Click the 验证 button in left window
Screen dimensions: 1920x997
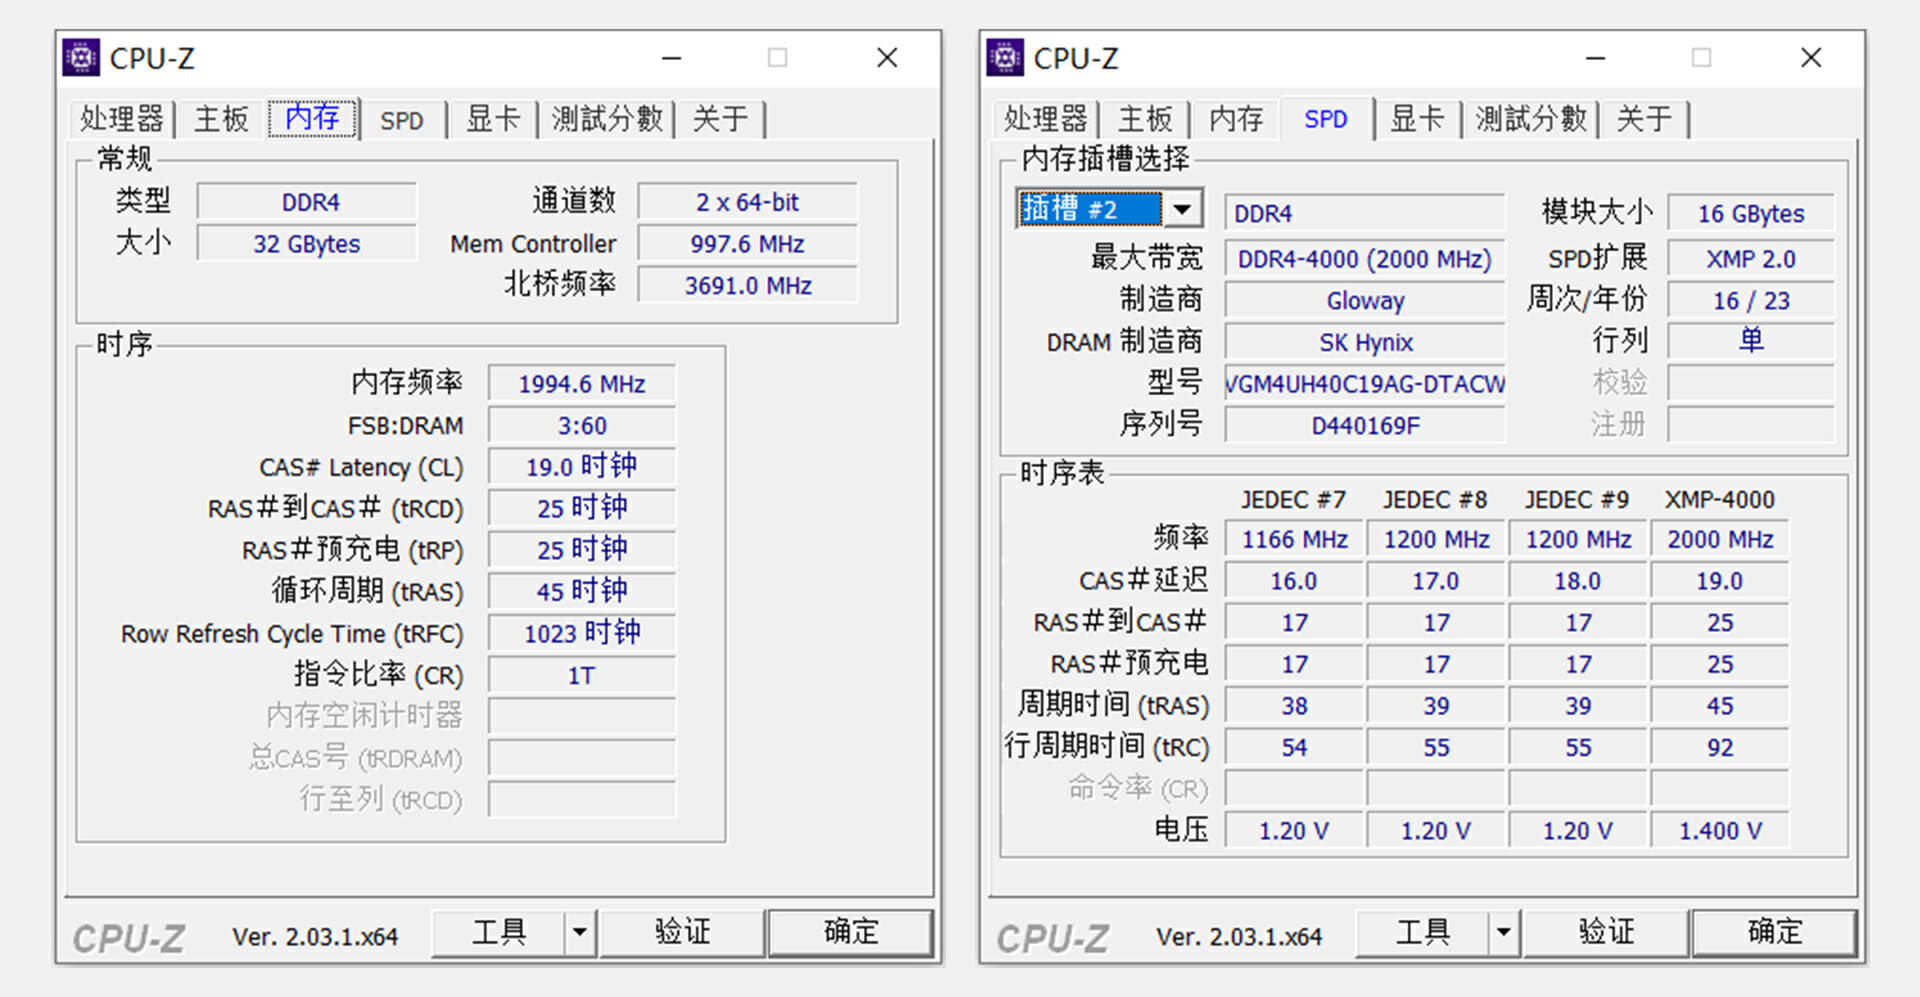click(x=683, y=932)
